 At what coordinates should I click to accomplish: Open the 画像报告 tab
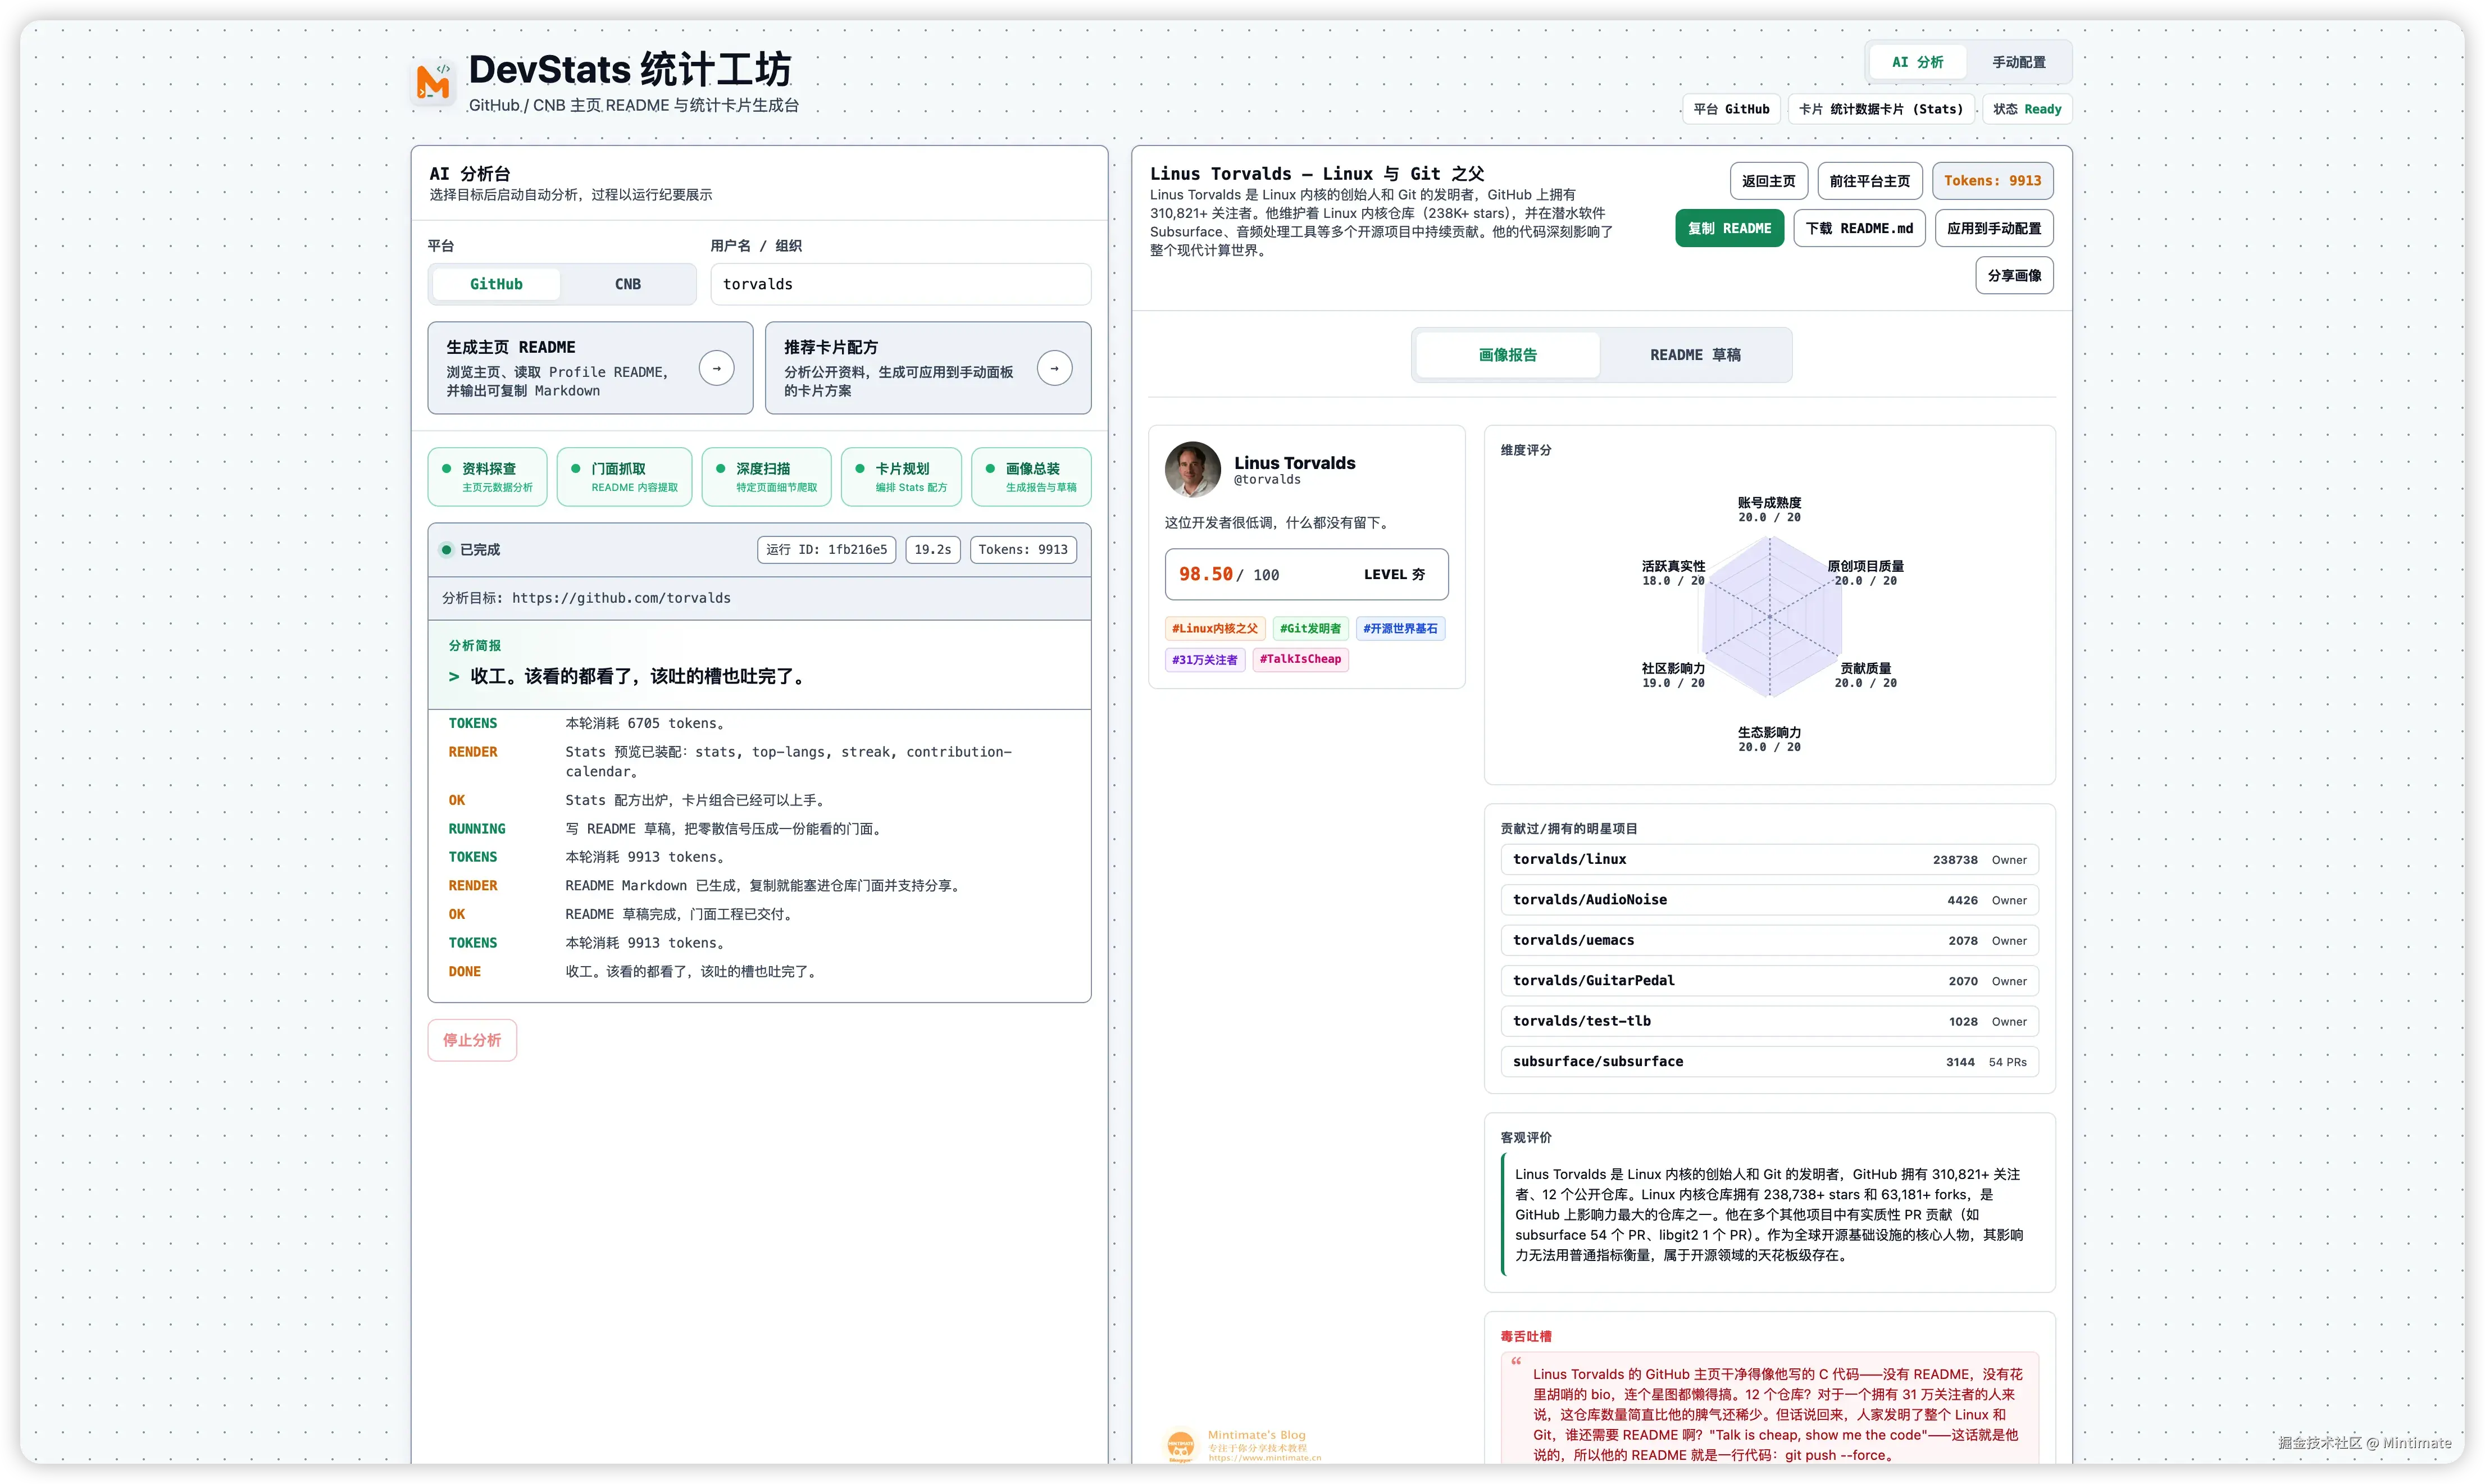tap(1507, 355)
